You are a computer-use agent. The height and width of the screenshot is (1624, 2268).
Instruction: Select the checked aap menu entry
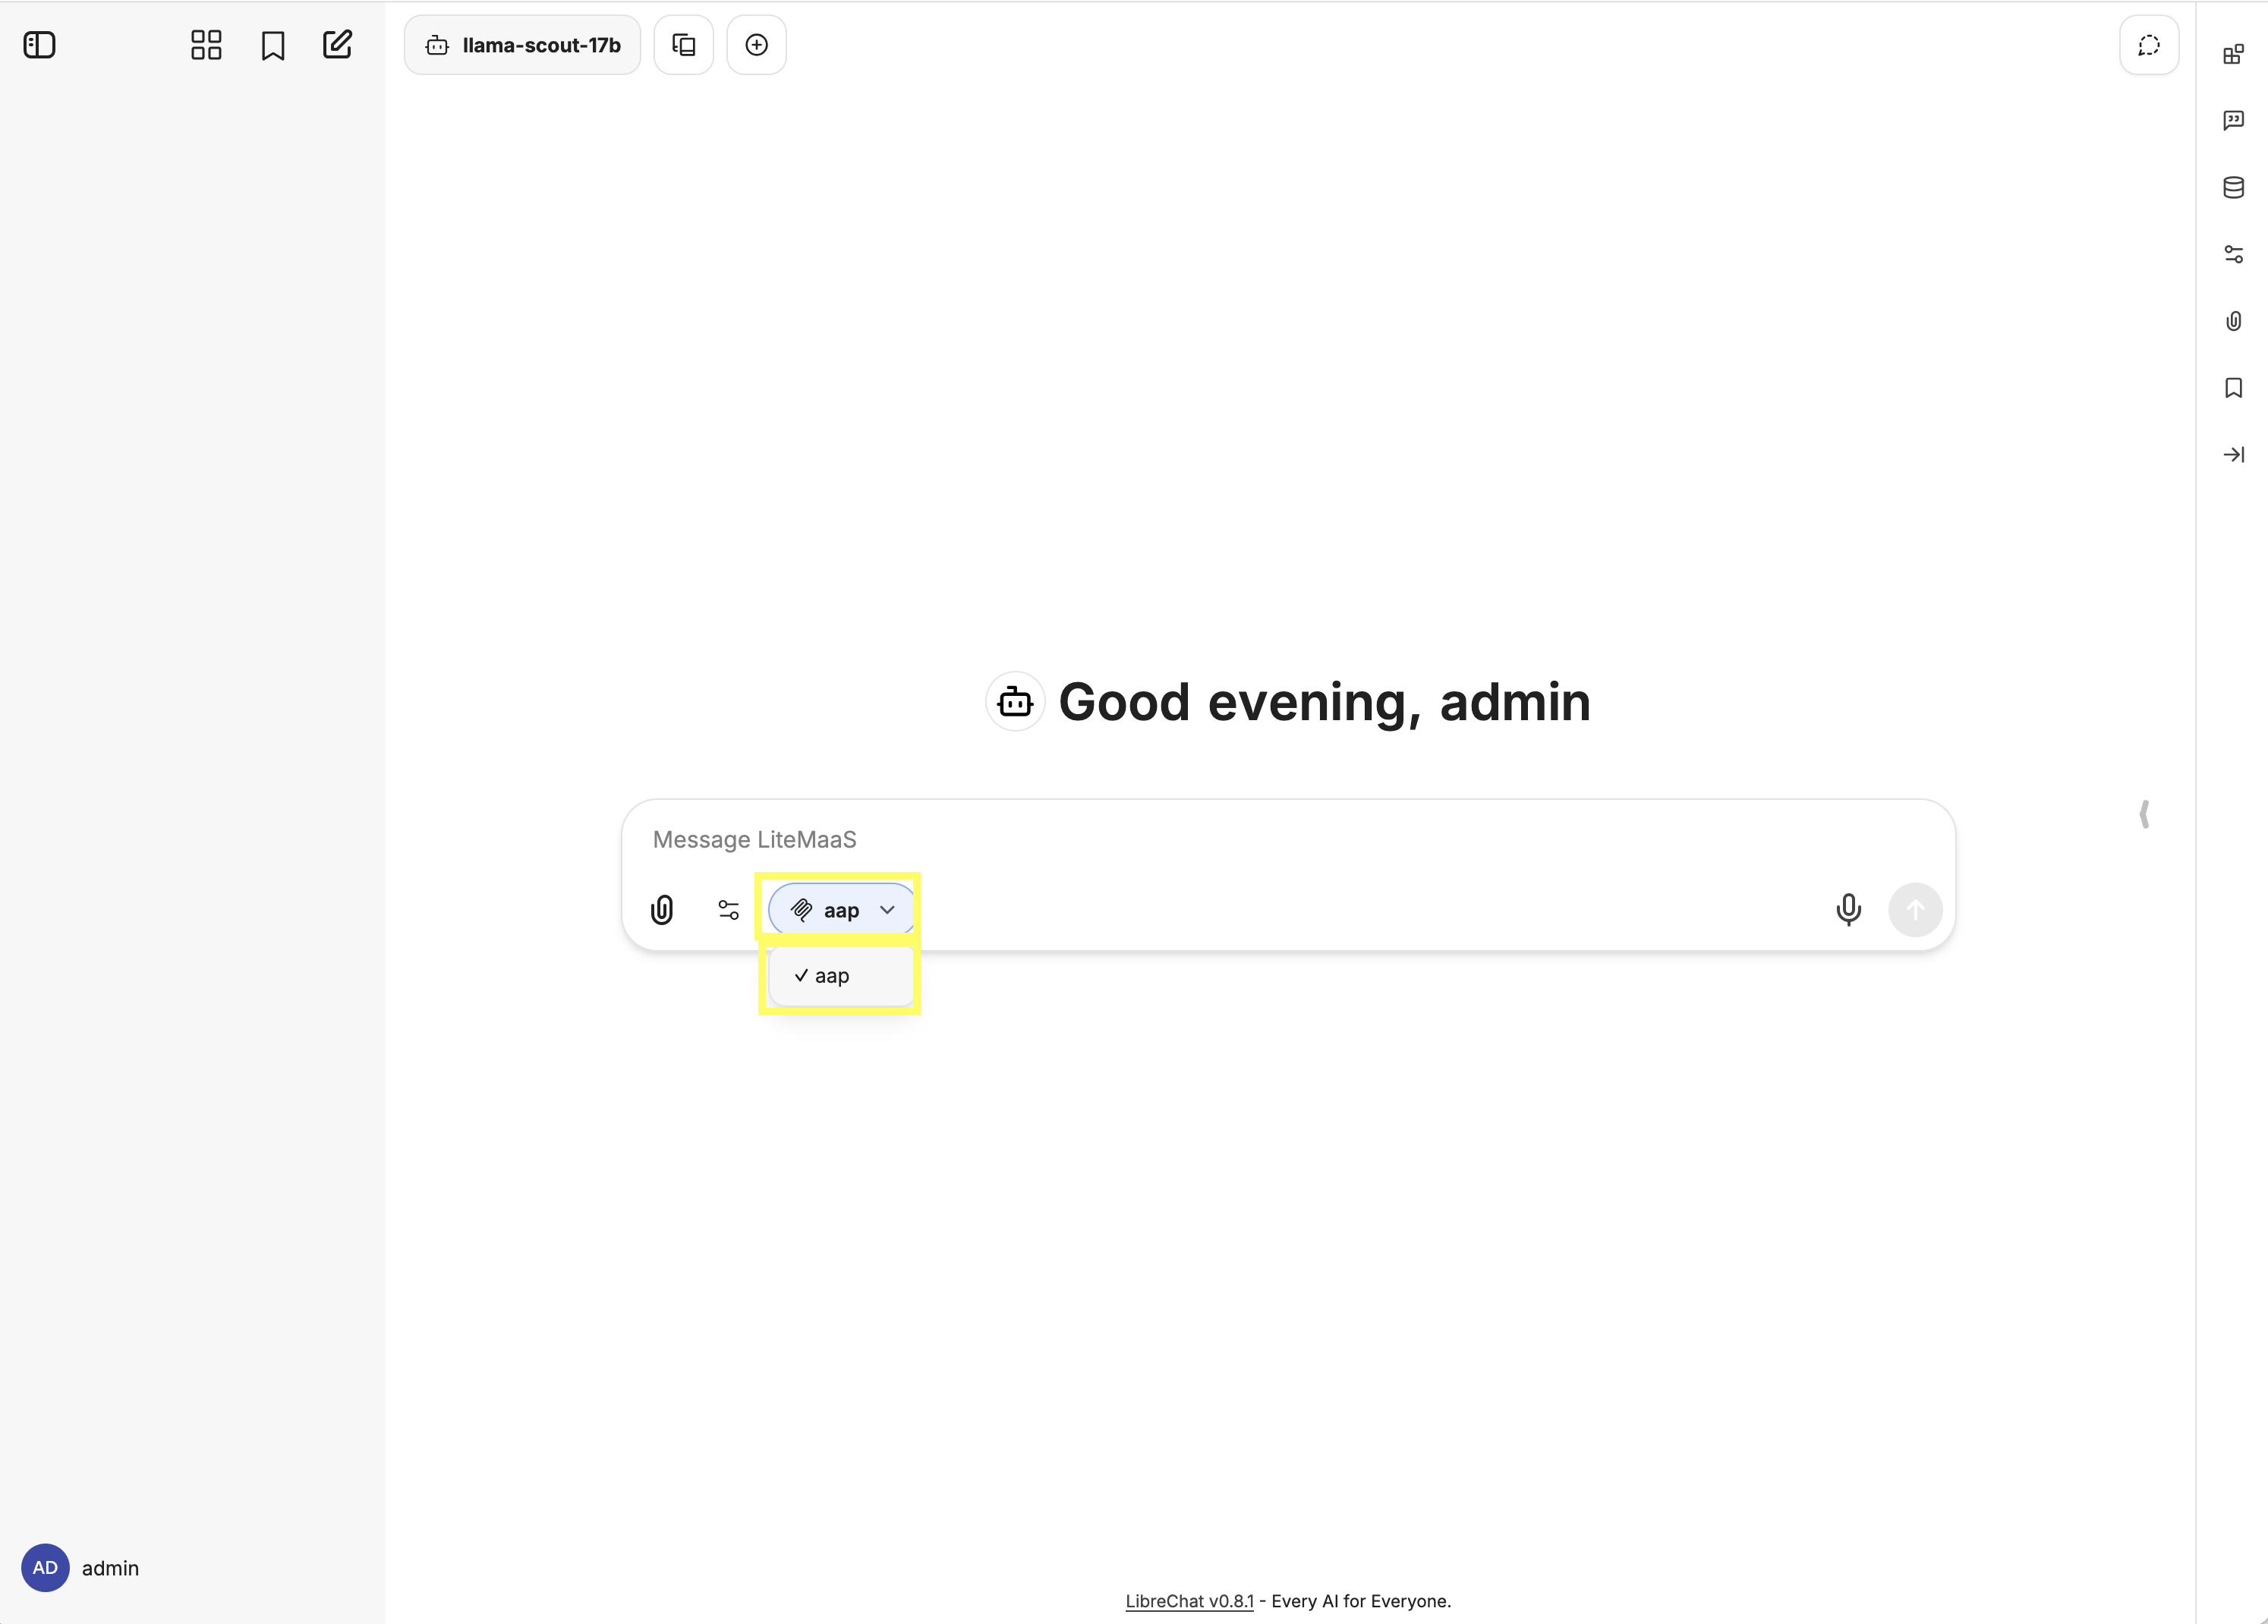pyautogui.click(x=839, y=975)
